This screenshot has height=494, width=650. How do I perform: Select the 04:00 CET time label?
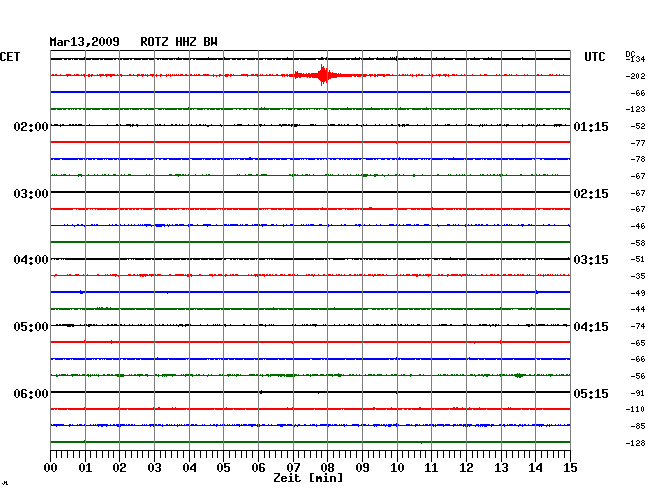point(31,260)
